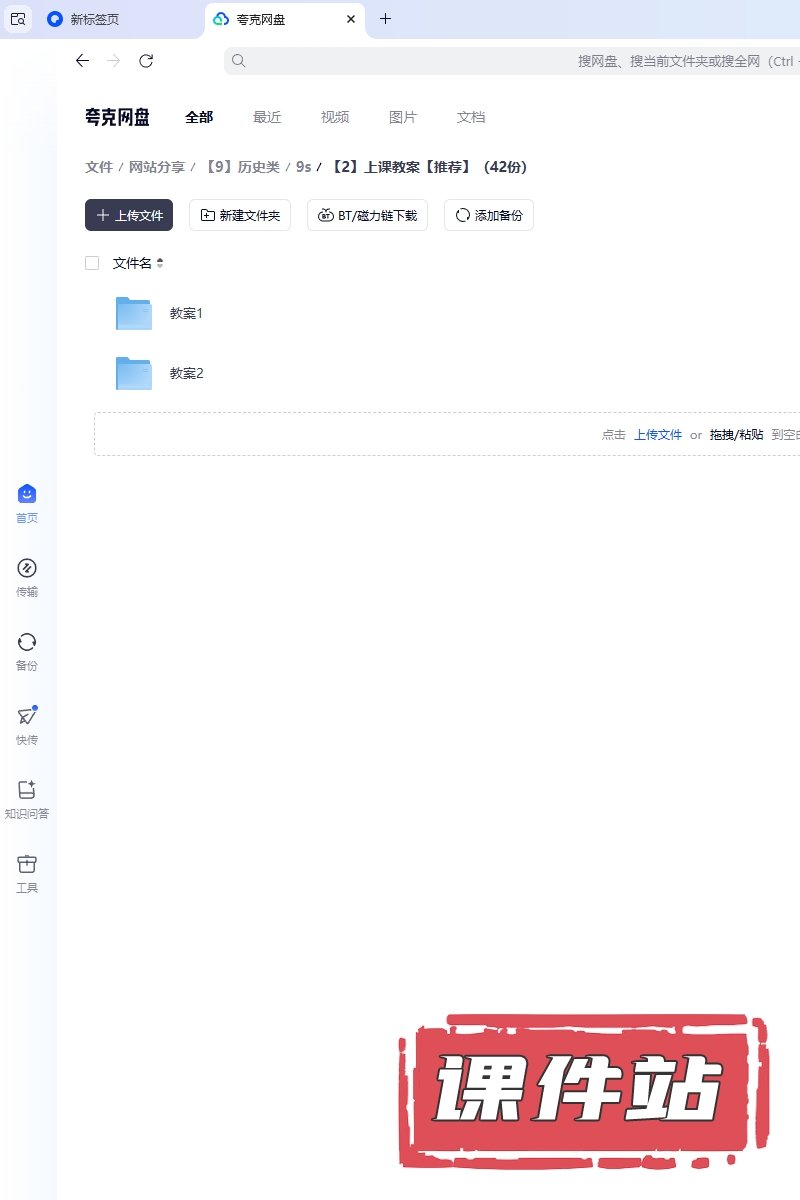Image resolution: width=800 pixels, height=1200 pixels.
Task: Open the 备份 backup sidebar icon
Action: pyautogui.click(x=27, y=643)
